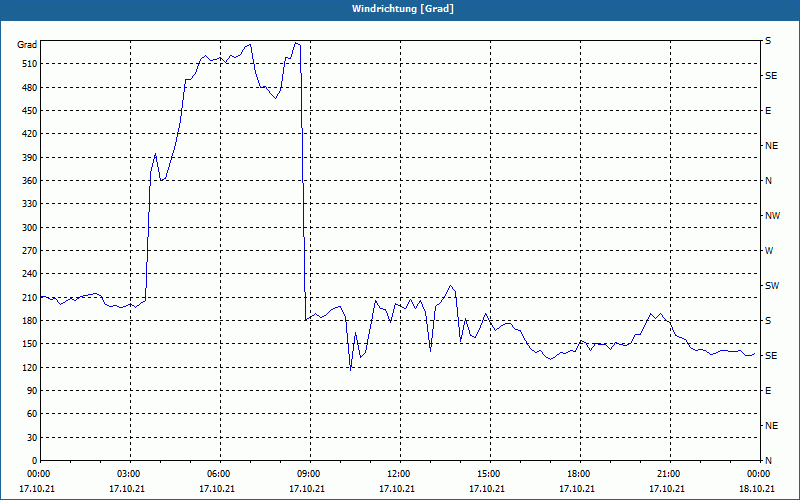This screenshot has width=800, height=500.
Task: Click the NE compass label near 45 level
Action: 772,426
